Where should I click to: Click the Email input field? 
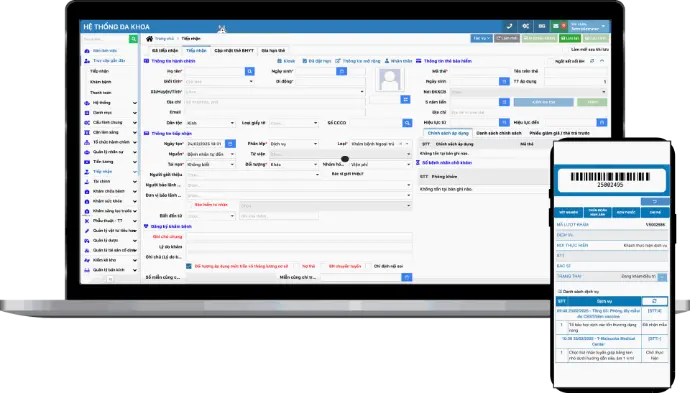275,112
